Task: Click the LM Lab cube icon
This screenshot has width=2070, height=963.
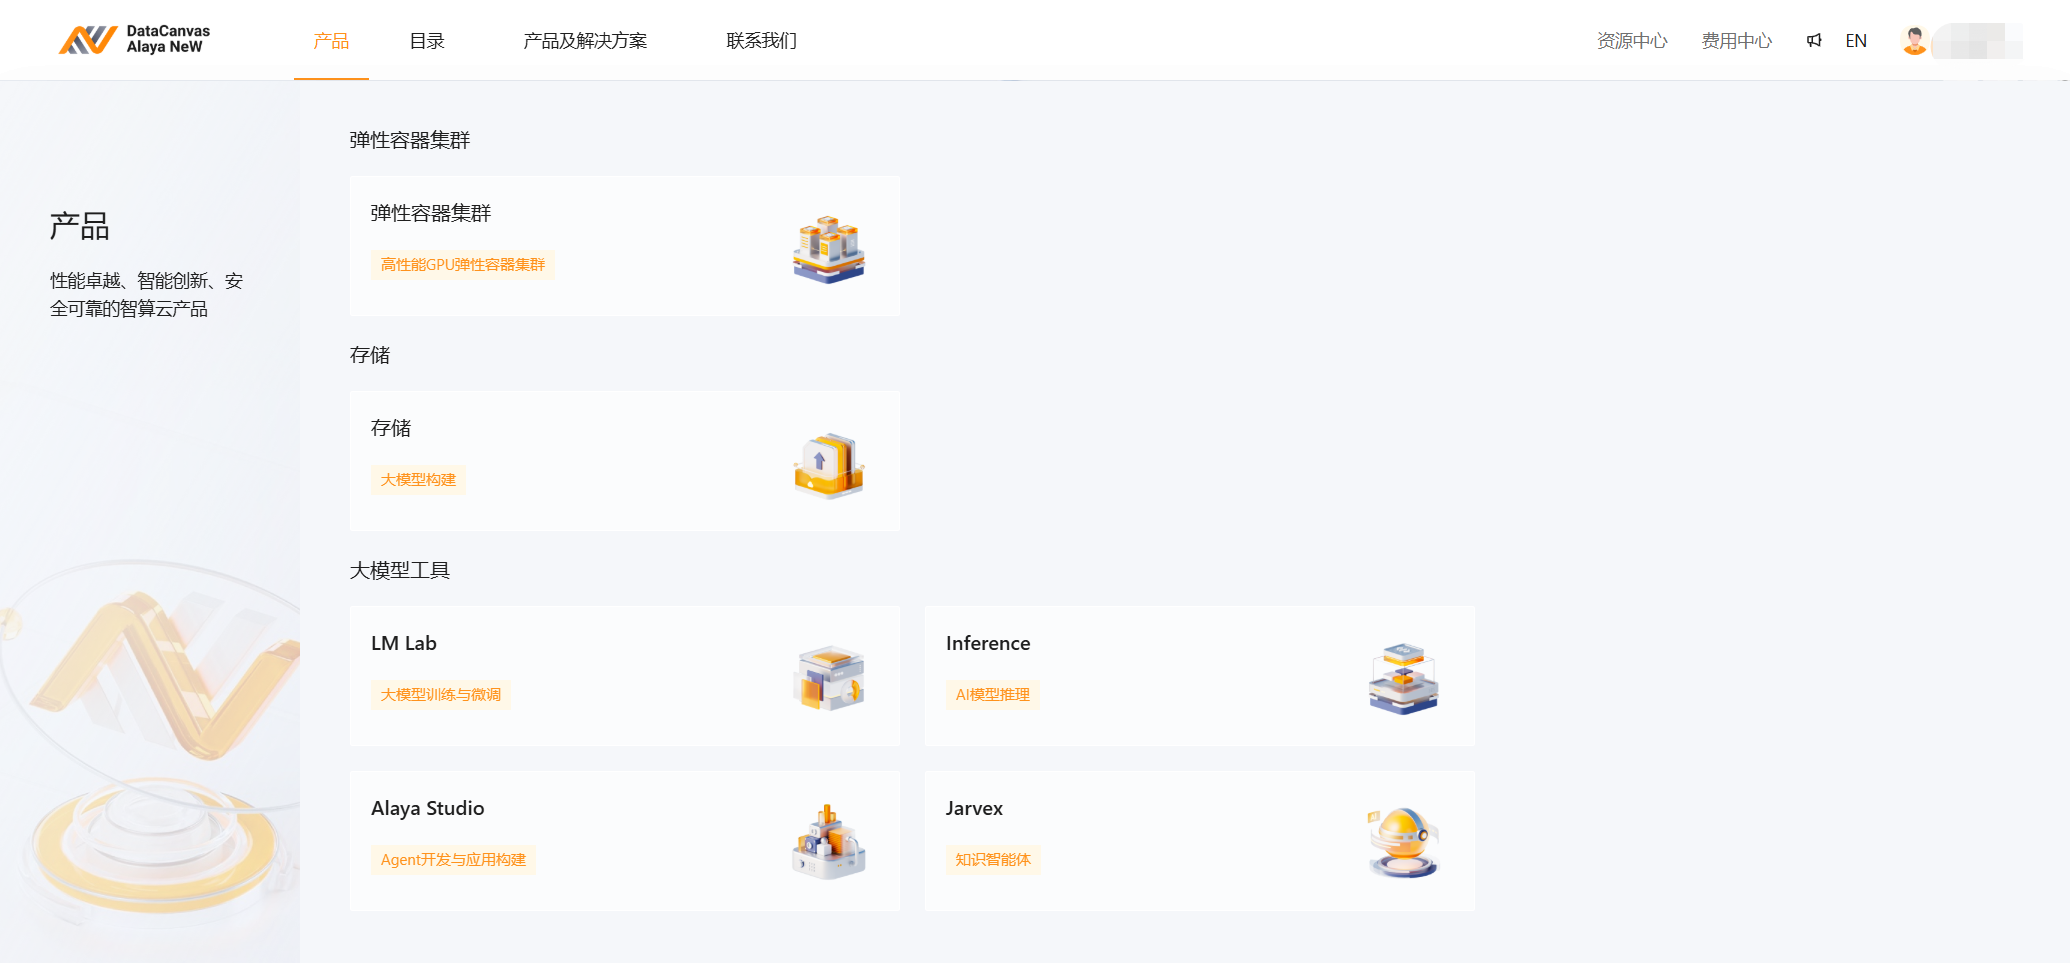Action: tap(828, 678)
